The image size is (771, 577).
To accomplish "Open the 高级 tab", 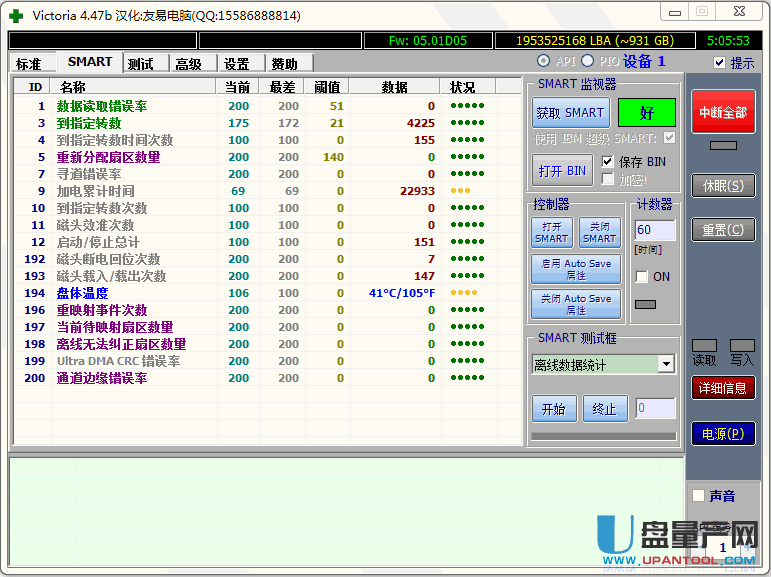I will (188, 64).
